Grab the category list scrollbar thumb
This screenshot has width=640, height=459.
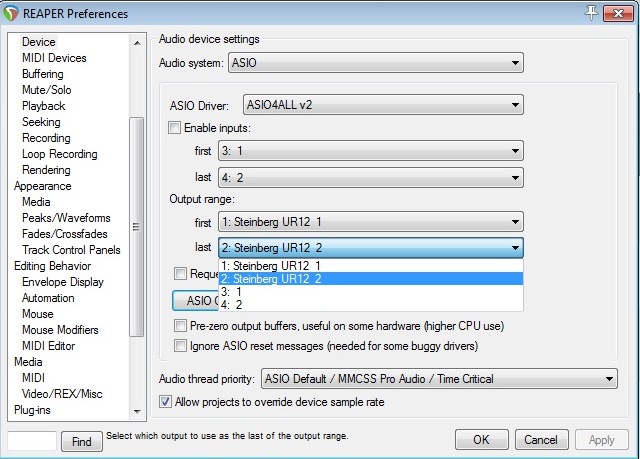coord(137,227)
